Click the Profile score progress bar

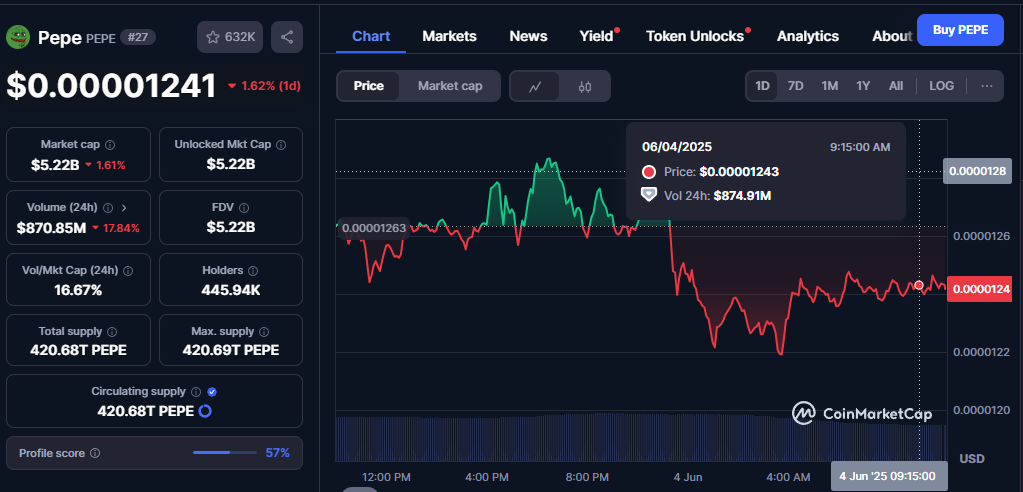[x=225, y=453]
